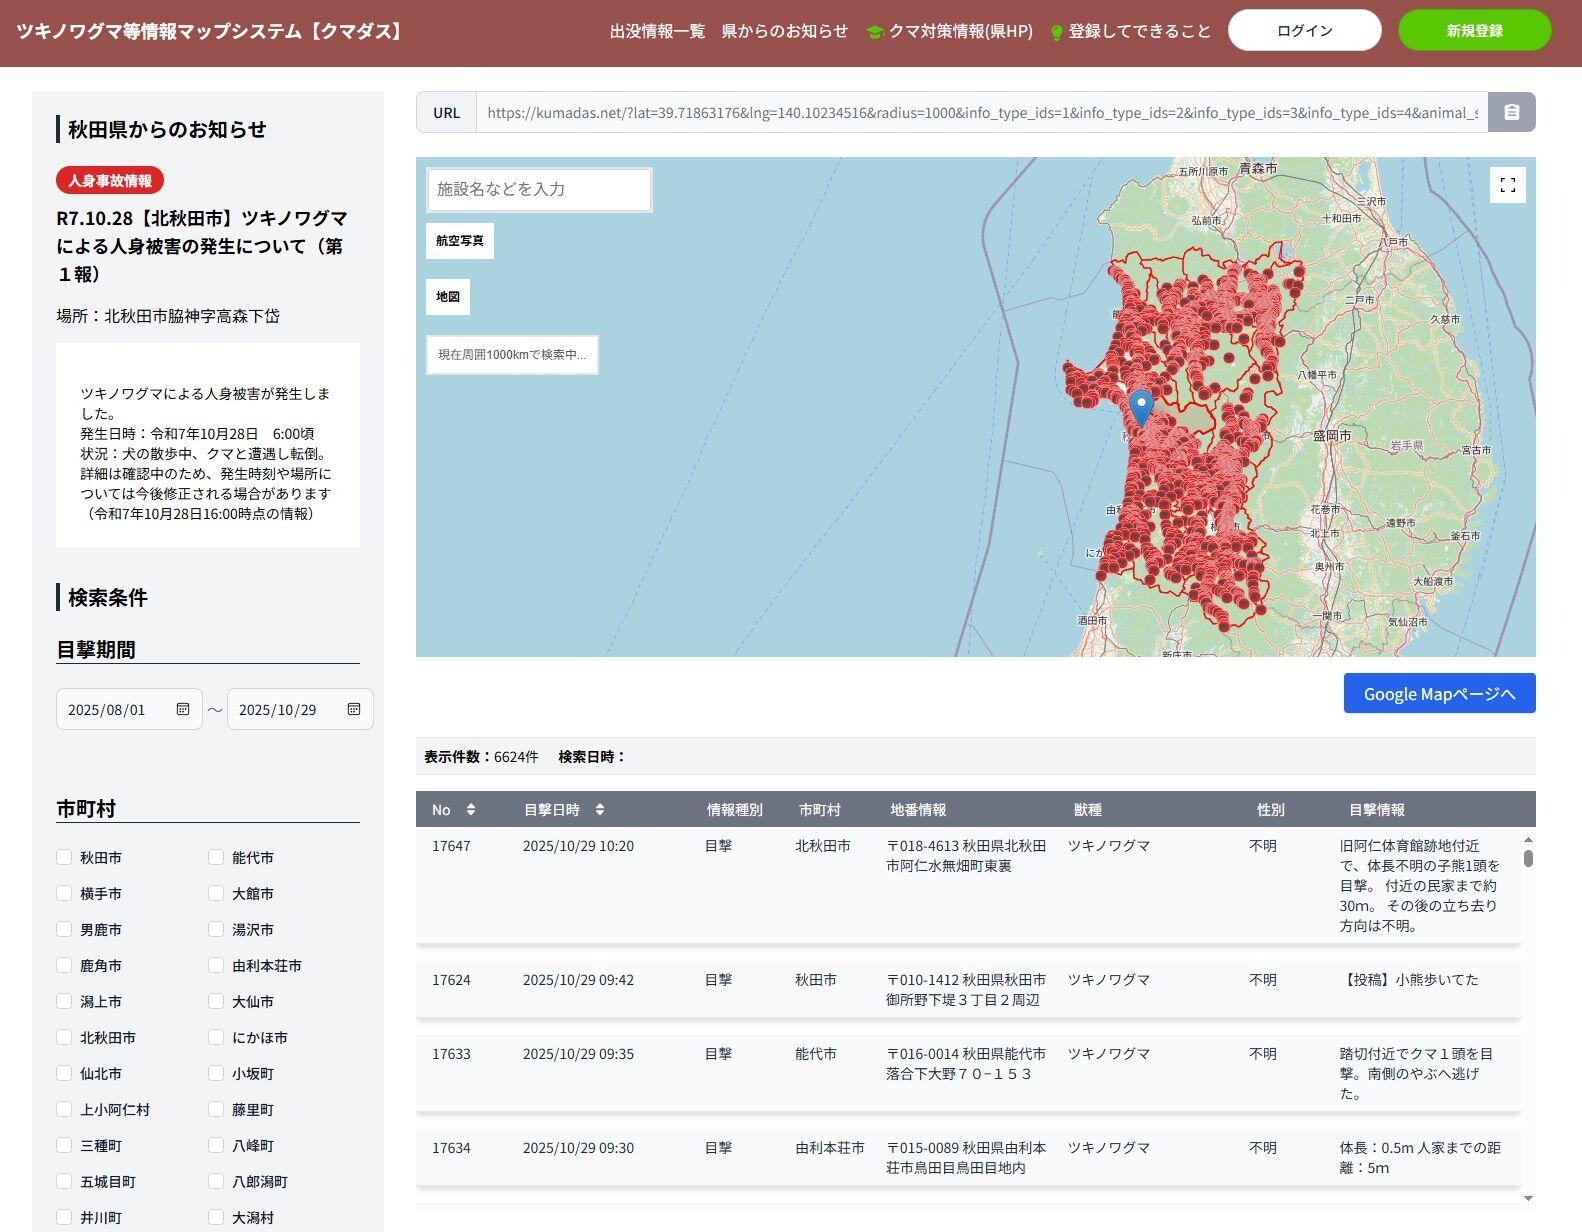The image size is (1582, 1232).
Task: Copy URL with the clipboard icon
Action: click(1511, 112)
